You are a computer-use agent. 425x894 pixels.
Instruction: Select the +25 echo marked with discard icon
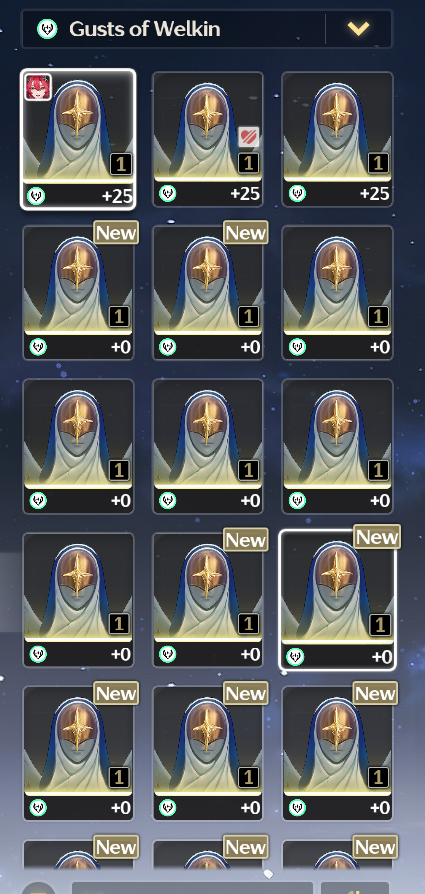(x=208, y=139)
